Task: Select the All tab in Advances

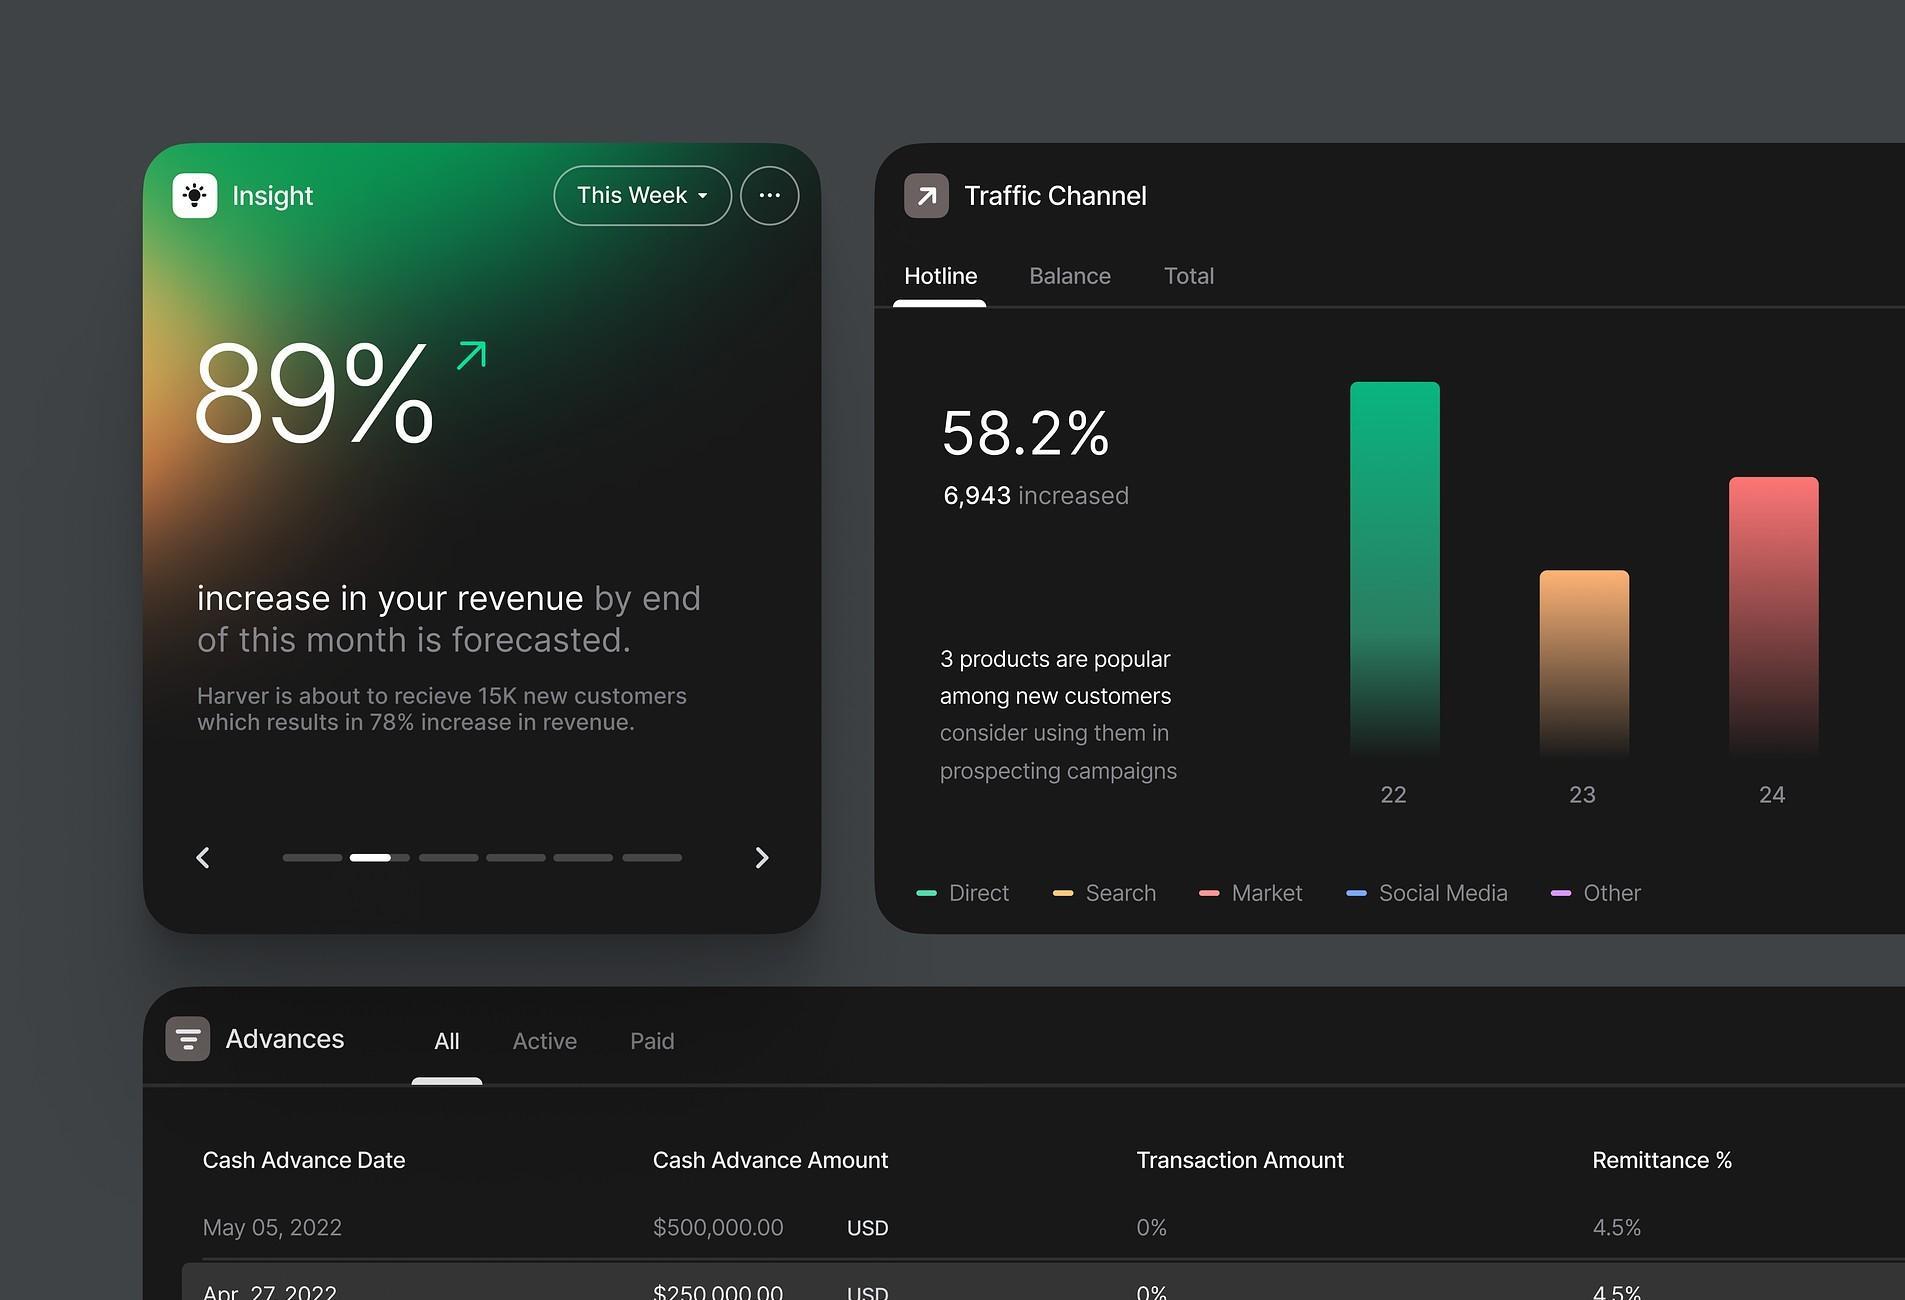Action: (447, 1041)
